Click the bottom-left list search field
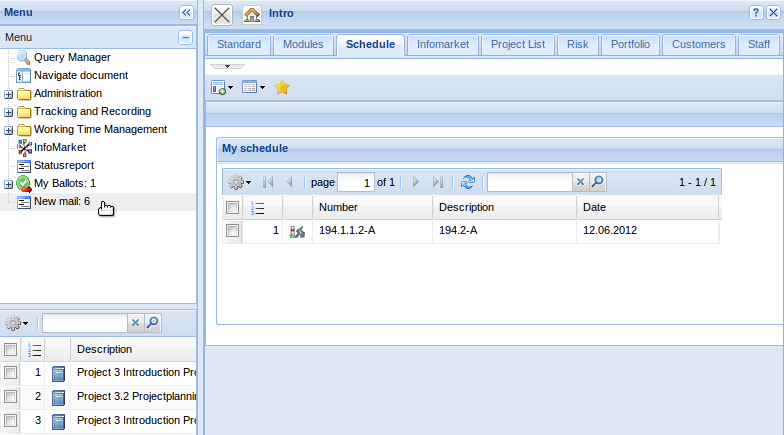 pyautogui.click(x=85, y=323)
